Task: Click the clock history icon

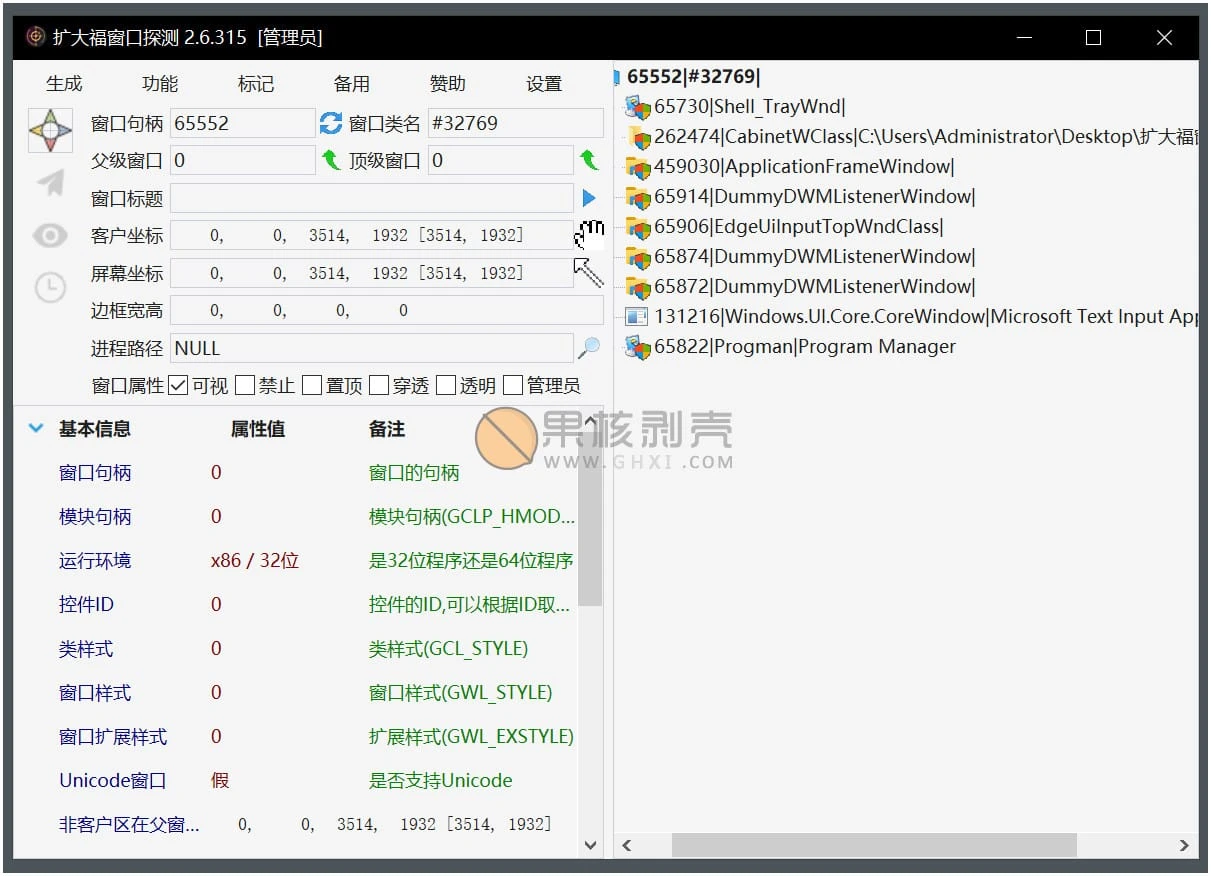Action: pos(50,288)
